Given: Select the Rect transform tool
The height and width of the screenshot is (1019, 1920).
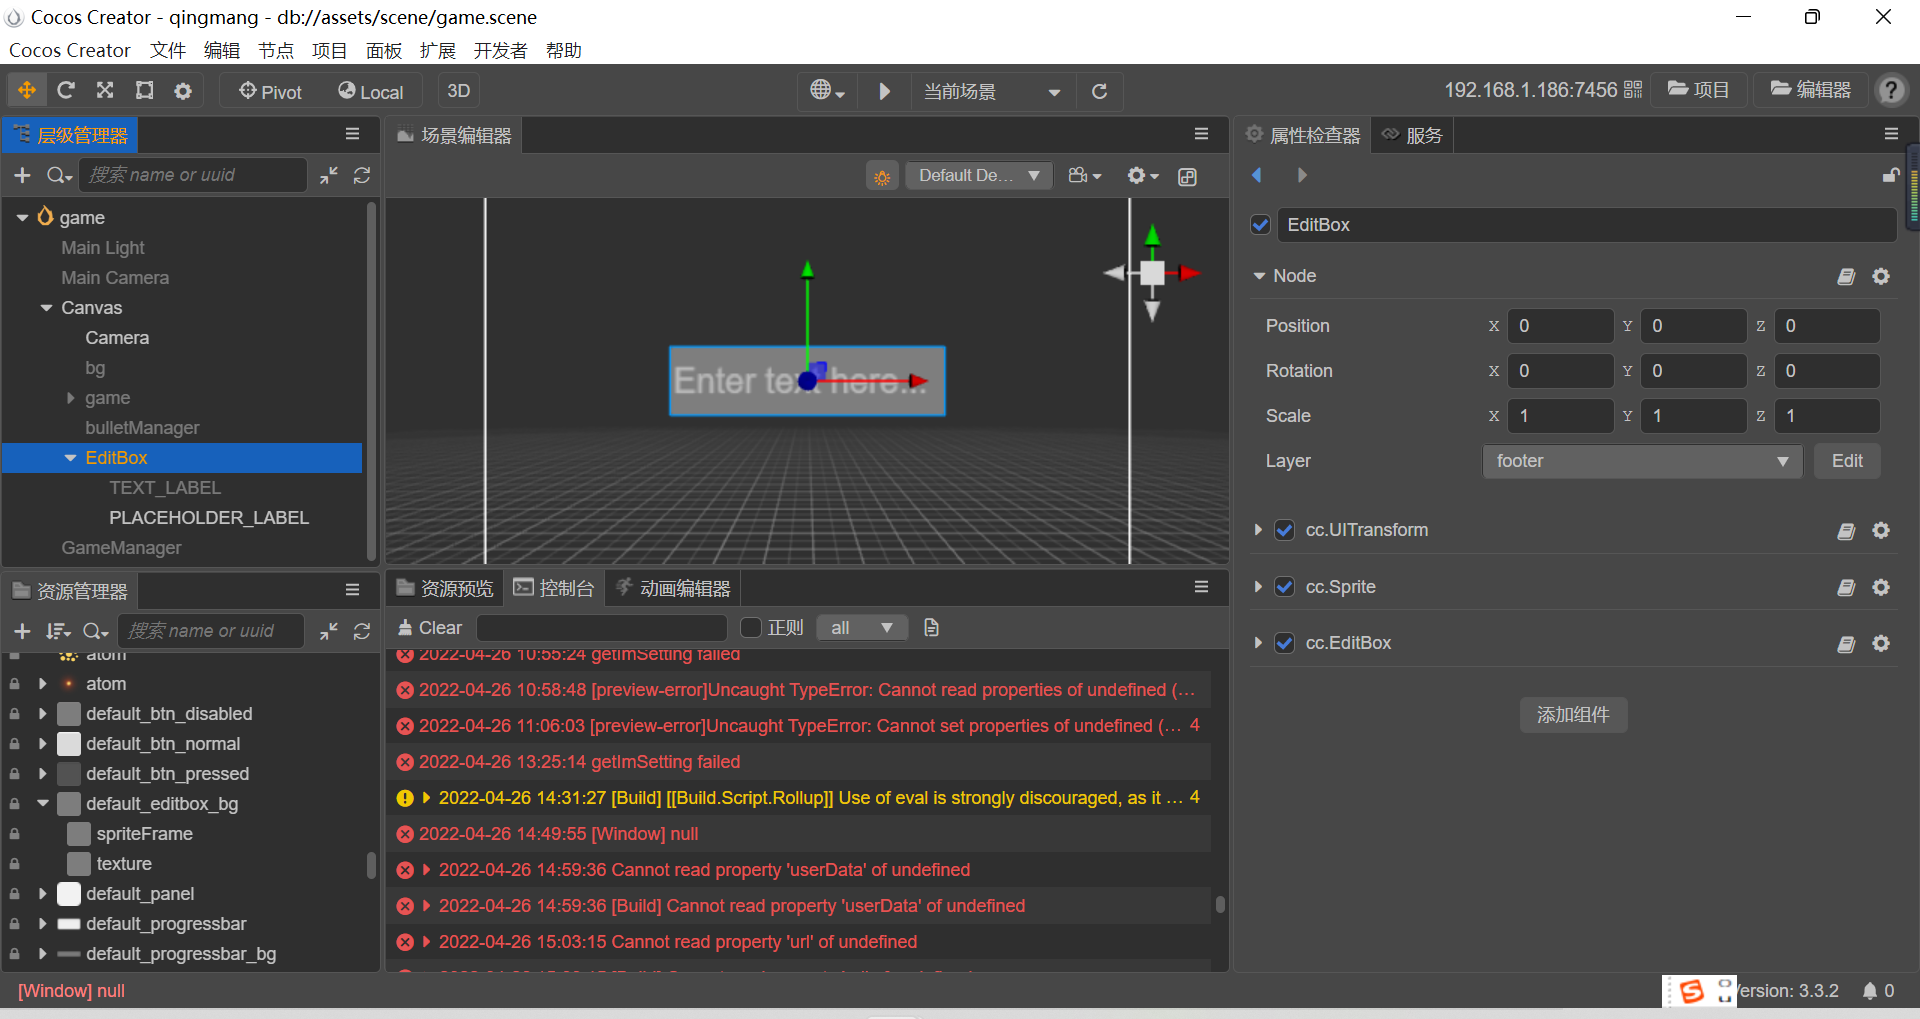Looking at the screenshot, I should (x=145, y=91).
